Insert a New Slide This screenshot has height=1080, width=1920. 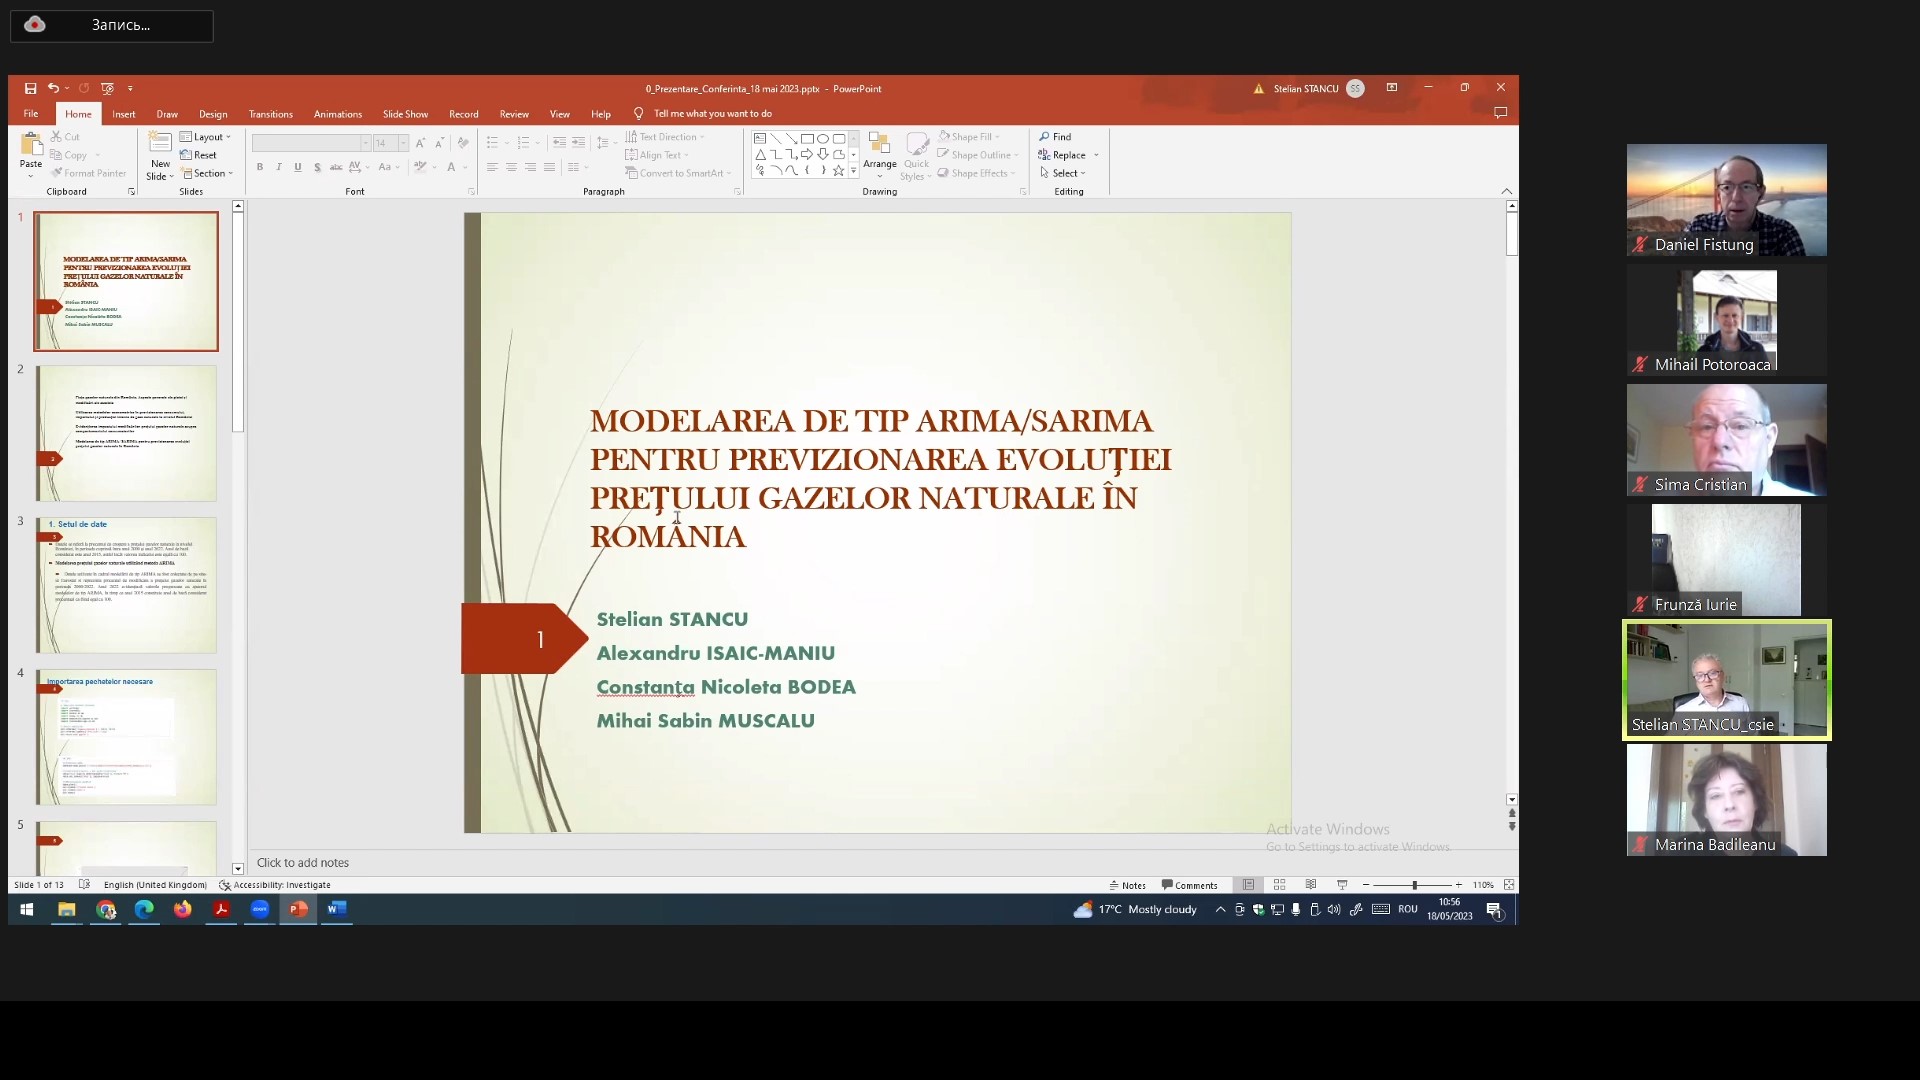(x=160, y=156)
